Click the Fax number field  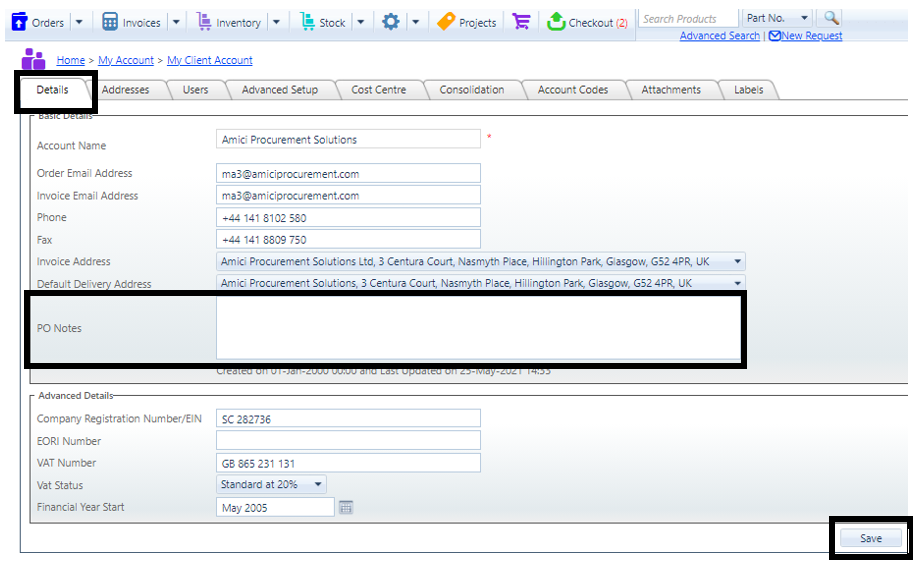point(349,239)
